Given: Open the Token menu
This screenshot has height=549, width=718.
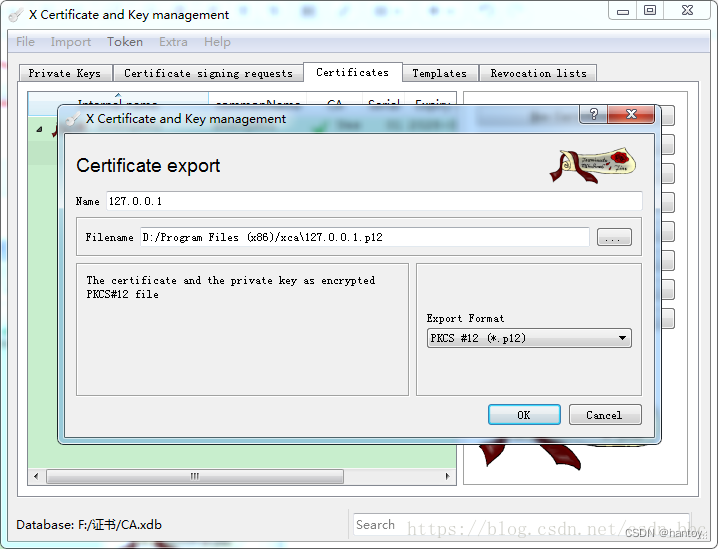Looking at the screenshot, I should 125,42.
